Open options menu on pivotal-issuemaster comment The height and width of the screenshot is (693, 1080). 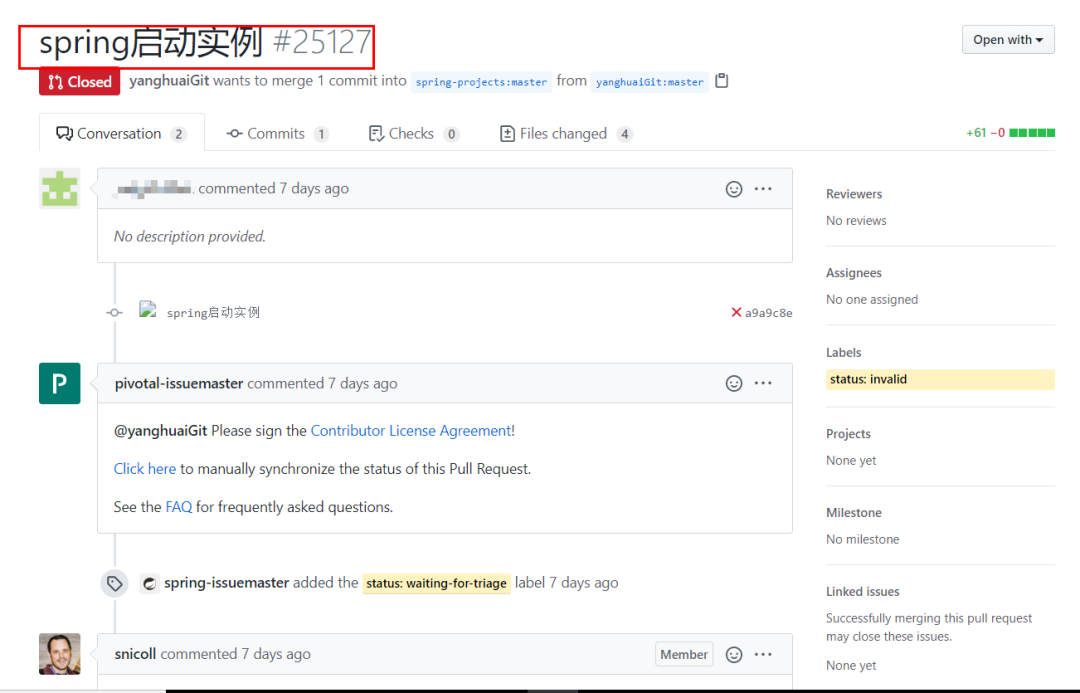point(762,383)
